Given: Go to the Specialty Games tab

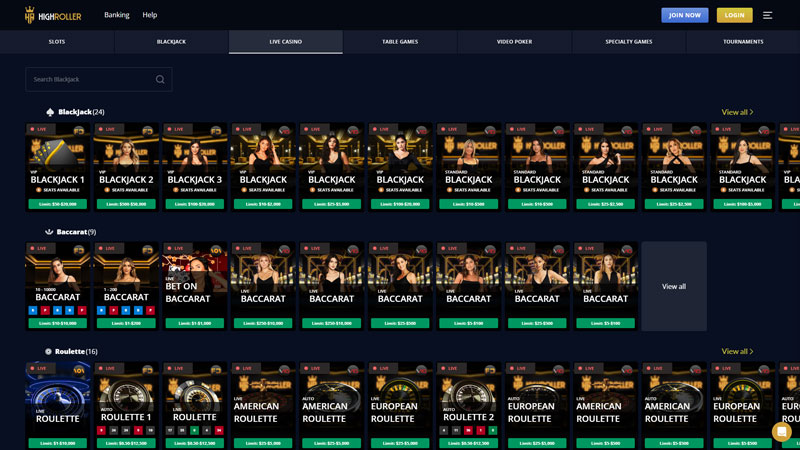Looking at the screenshot, I should [629, 42].
